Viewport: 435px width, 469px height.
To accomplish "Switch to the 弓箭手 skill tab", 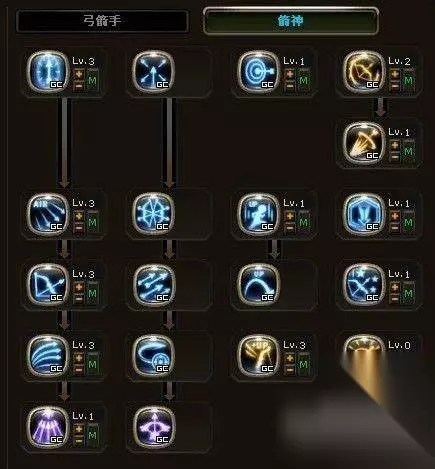I will click(102, 21).
